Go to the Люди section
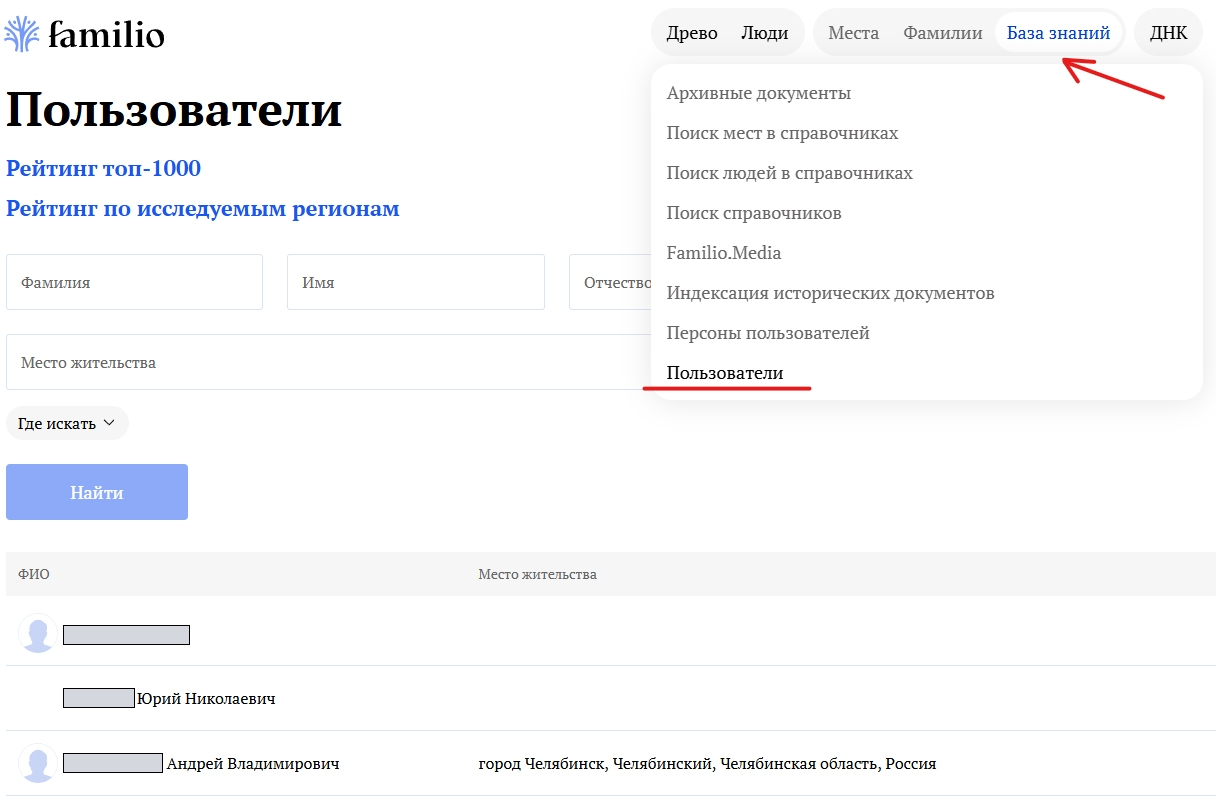 [764, 33]
